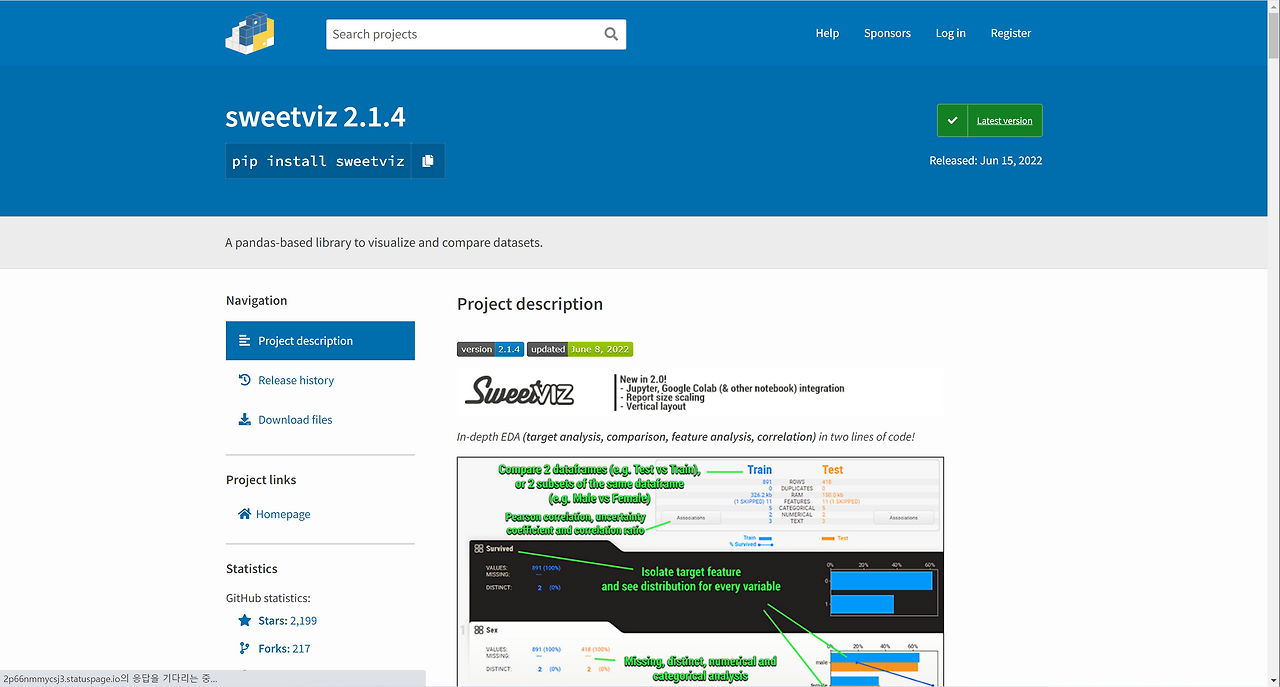The width and height of the screenshot is (1280, 687).
Task: Click the Stars: 2,199 GitHub link
Action: pyautogui.click(x=286, y=620)
